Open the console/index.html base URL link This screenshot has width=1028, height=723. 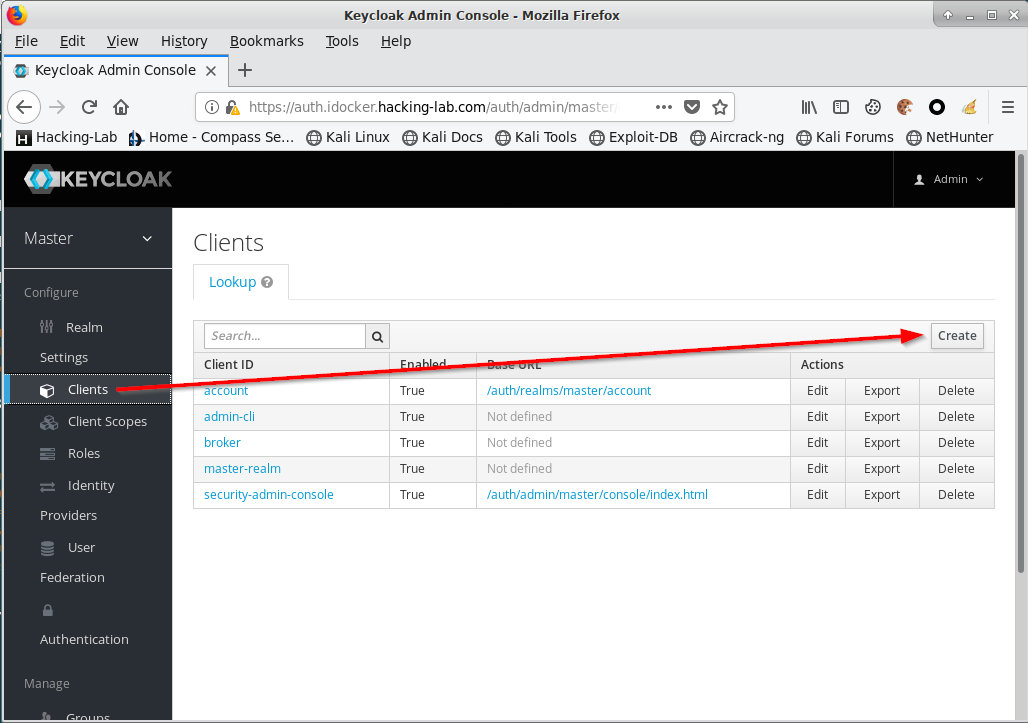tap(597, 495)
